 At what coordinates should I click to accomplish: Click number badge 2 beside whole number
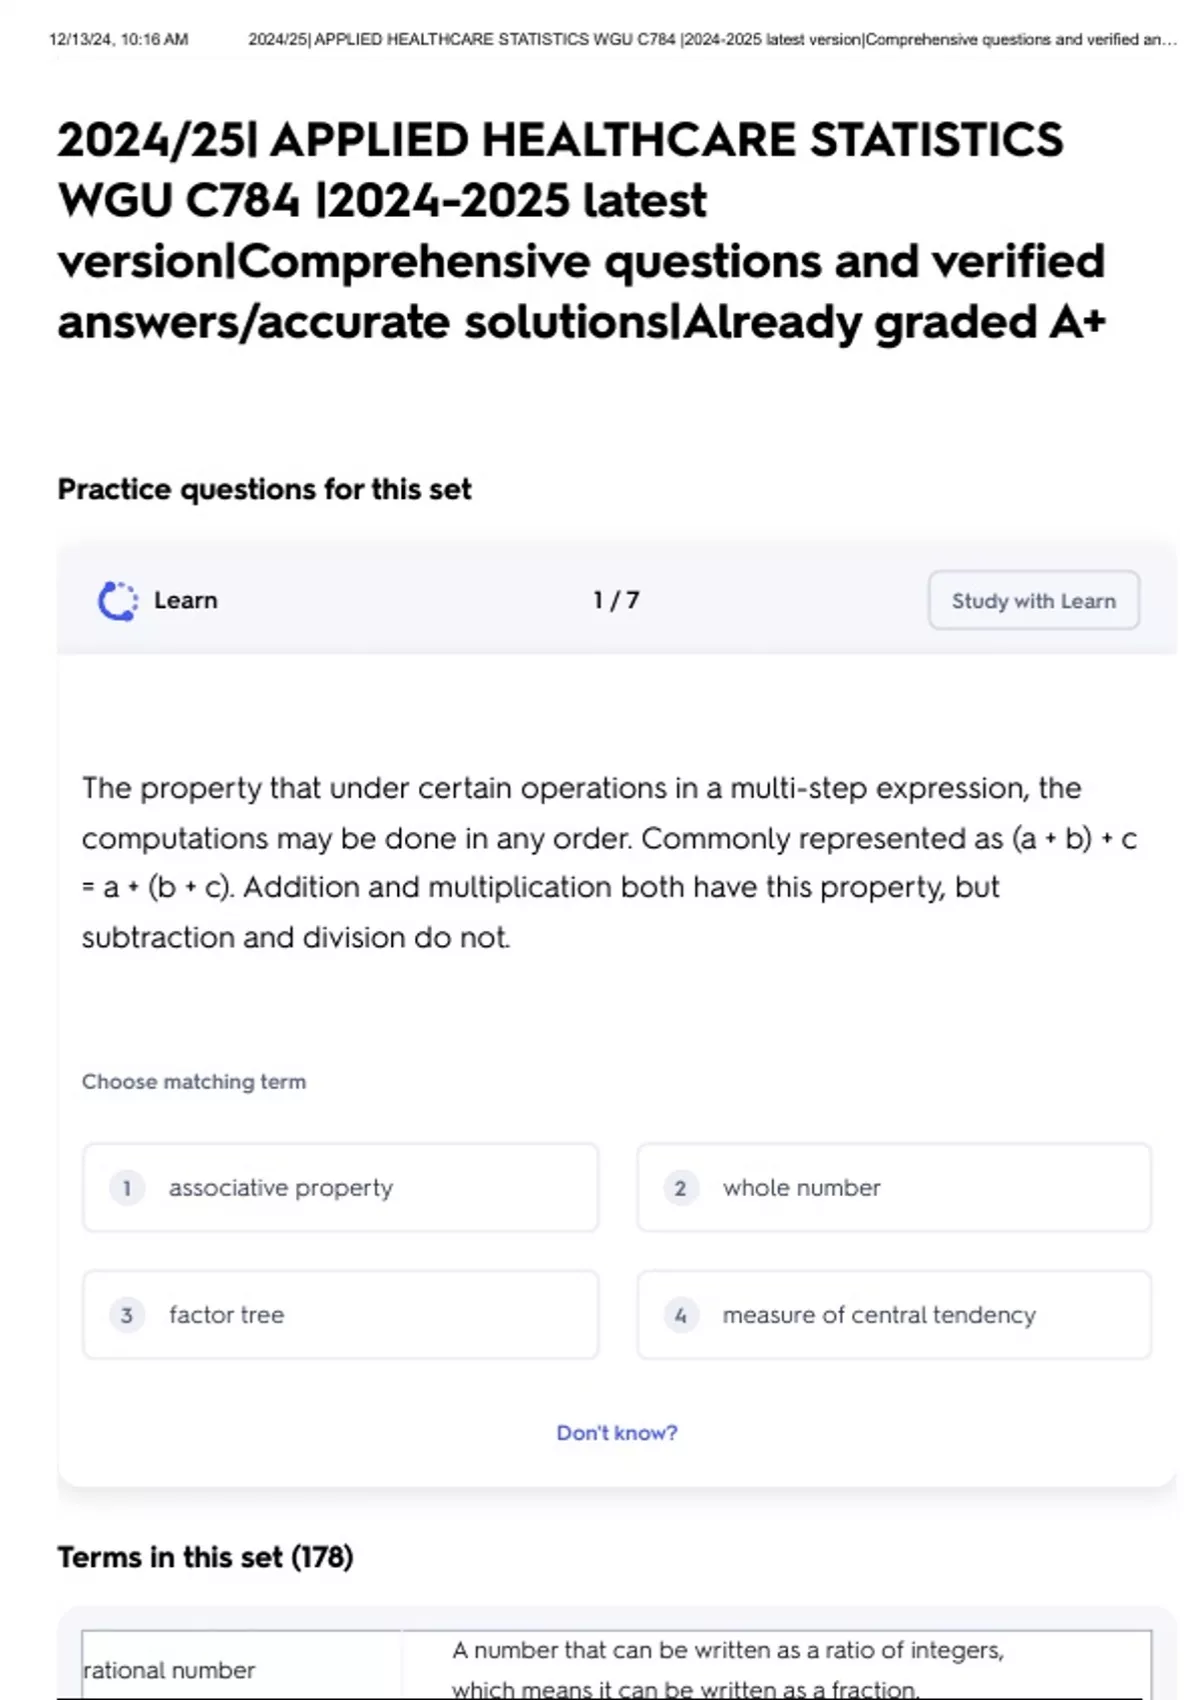pos(681,1188)
